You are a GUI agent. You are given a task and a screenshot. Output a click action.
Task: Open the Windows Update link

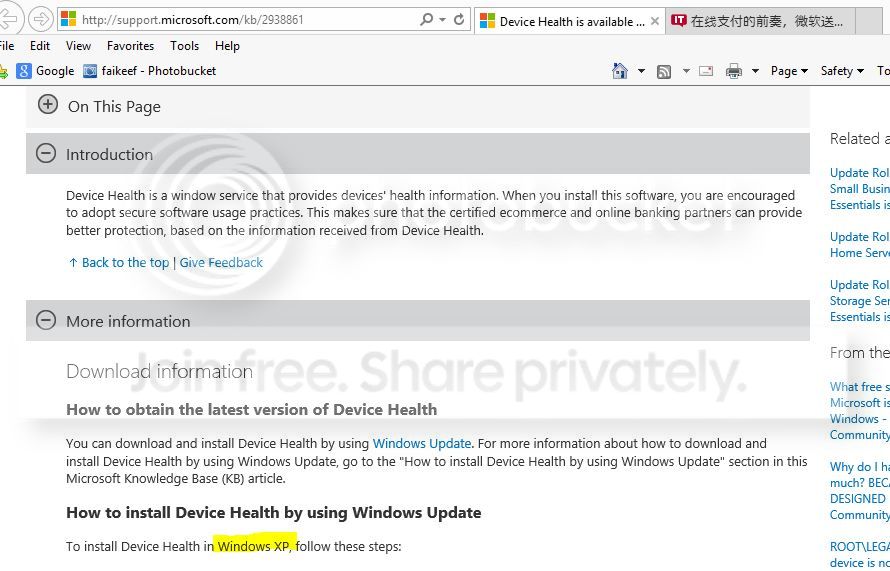point(422,443)
